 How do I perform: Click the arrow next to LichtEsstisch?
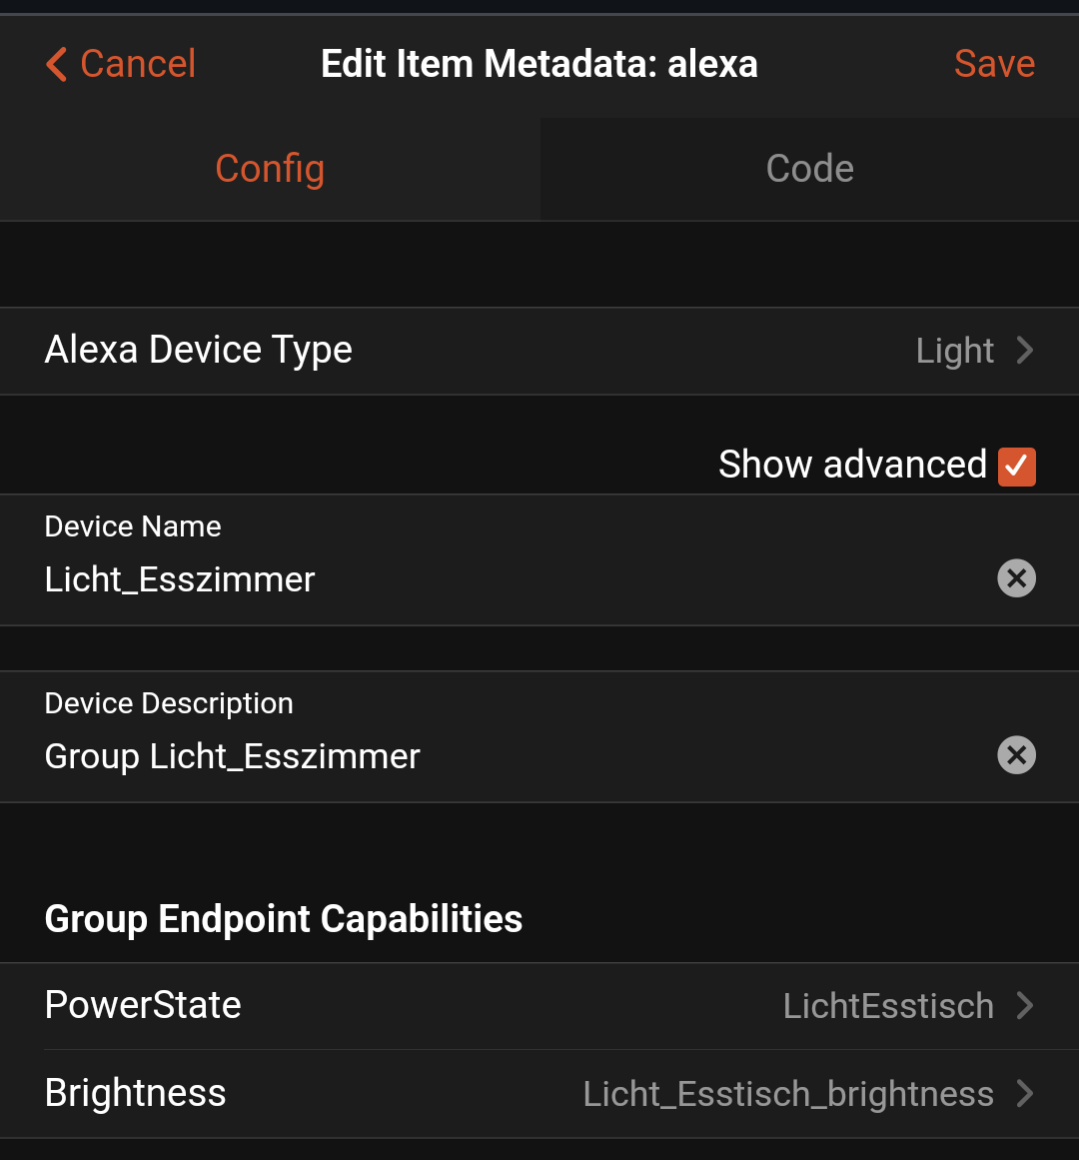(1024, 1005)
